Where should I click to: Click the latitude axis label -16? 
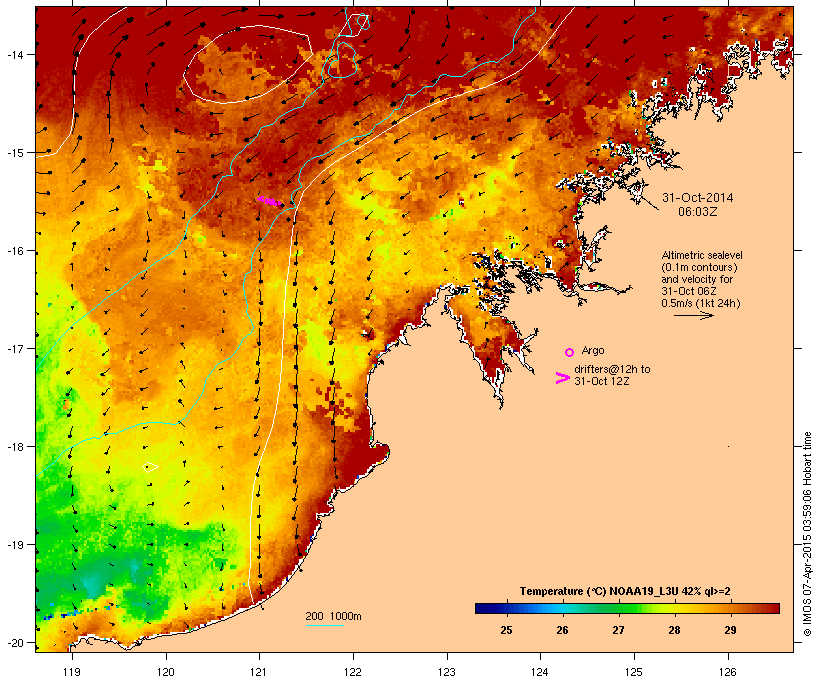[x=15, y=251]
